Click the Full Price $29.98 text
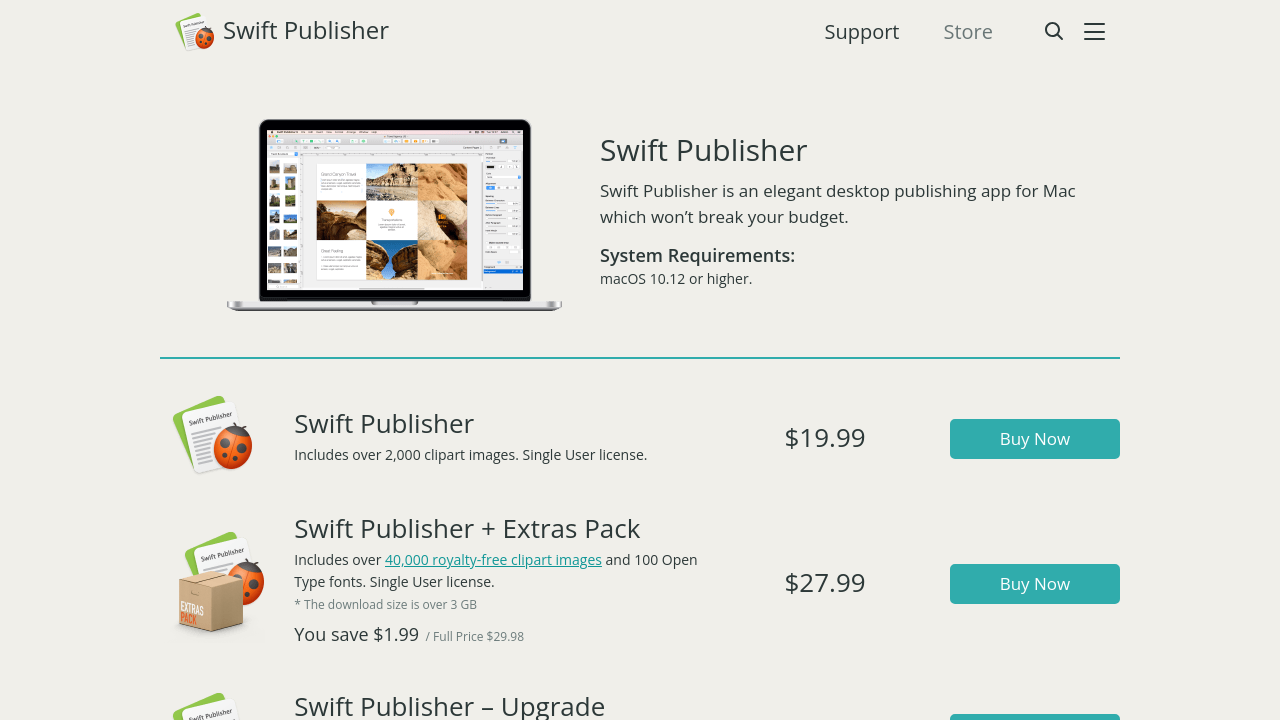This screenshot has width=1280, height=720. [477, 635]
